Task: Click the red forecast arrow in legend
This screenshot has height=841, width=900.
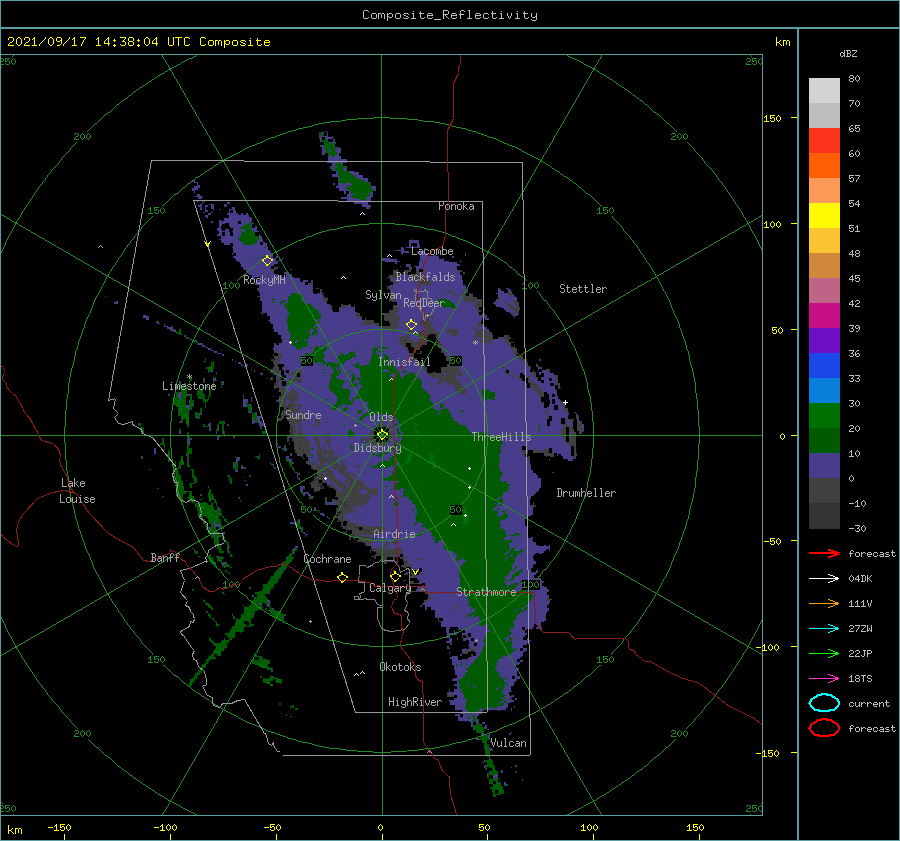Action: coord(824,553)
